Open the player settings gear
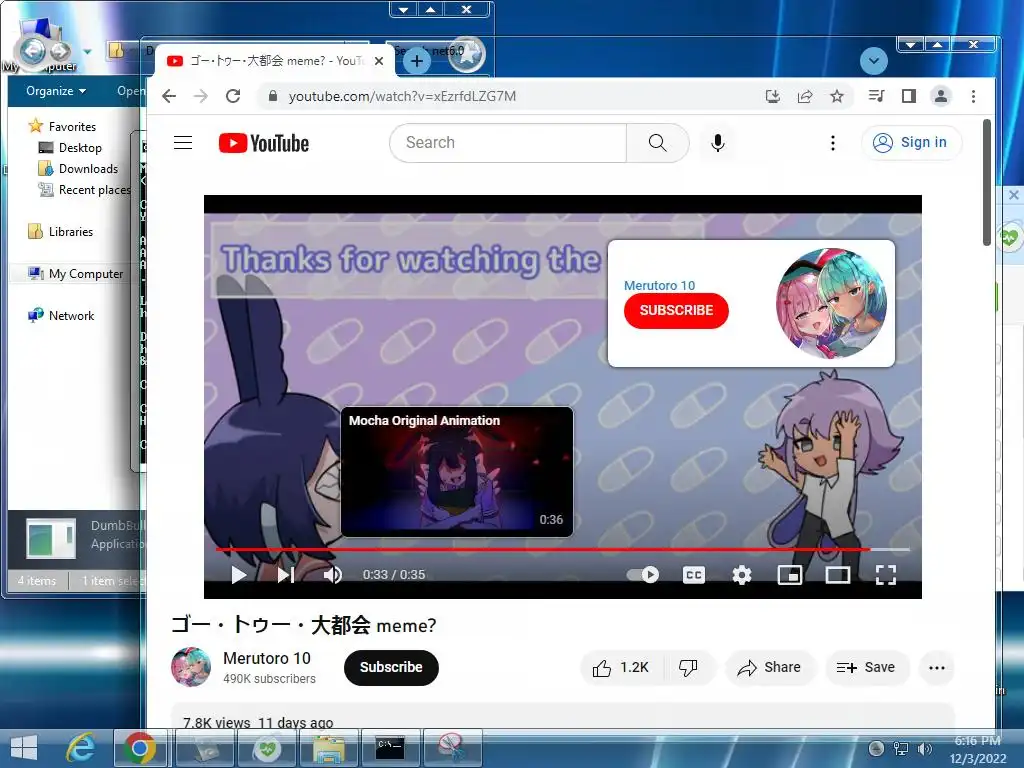1024x768 pixels. tap(742, 575)
